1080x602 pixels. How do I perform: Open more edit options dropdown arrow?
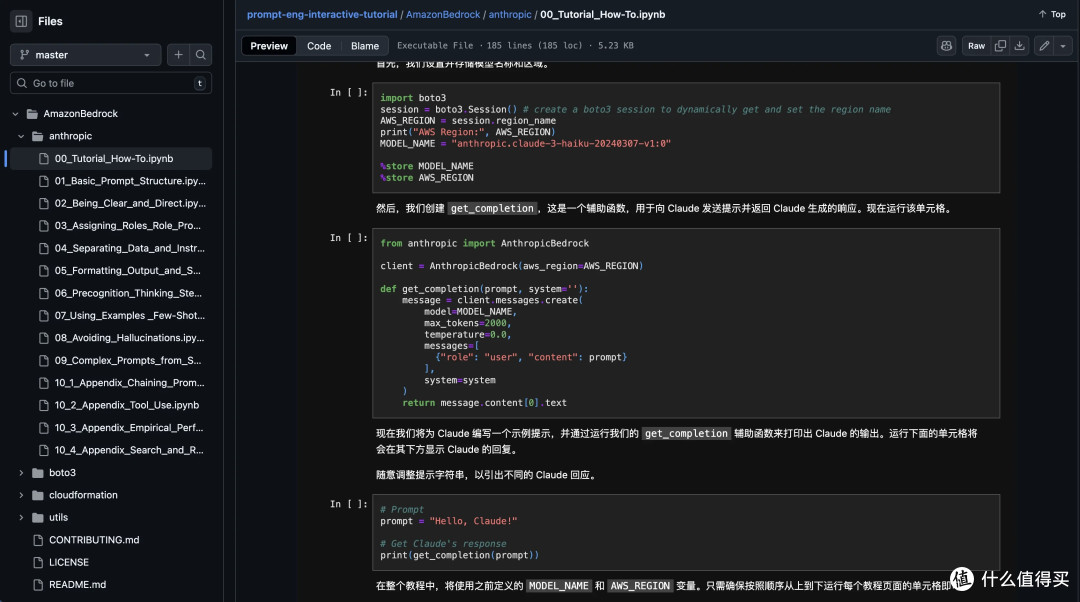1063,46
